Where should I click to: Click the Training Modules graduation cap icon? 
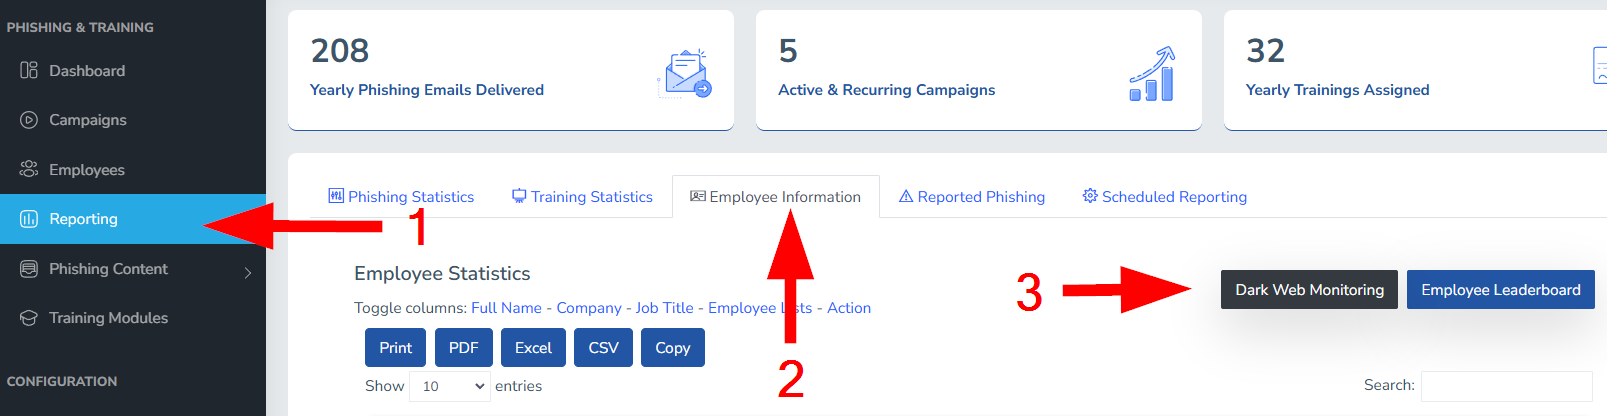pyautogui.click(x=29, y=318)
